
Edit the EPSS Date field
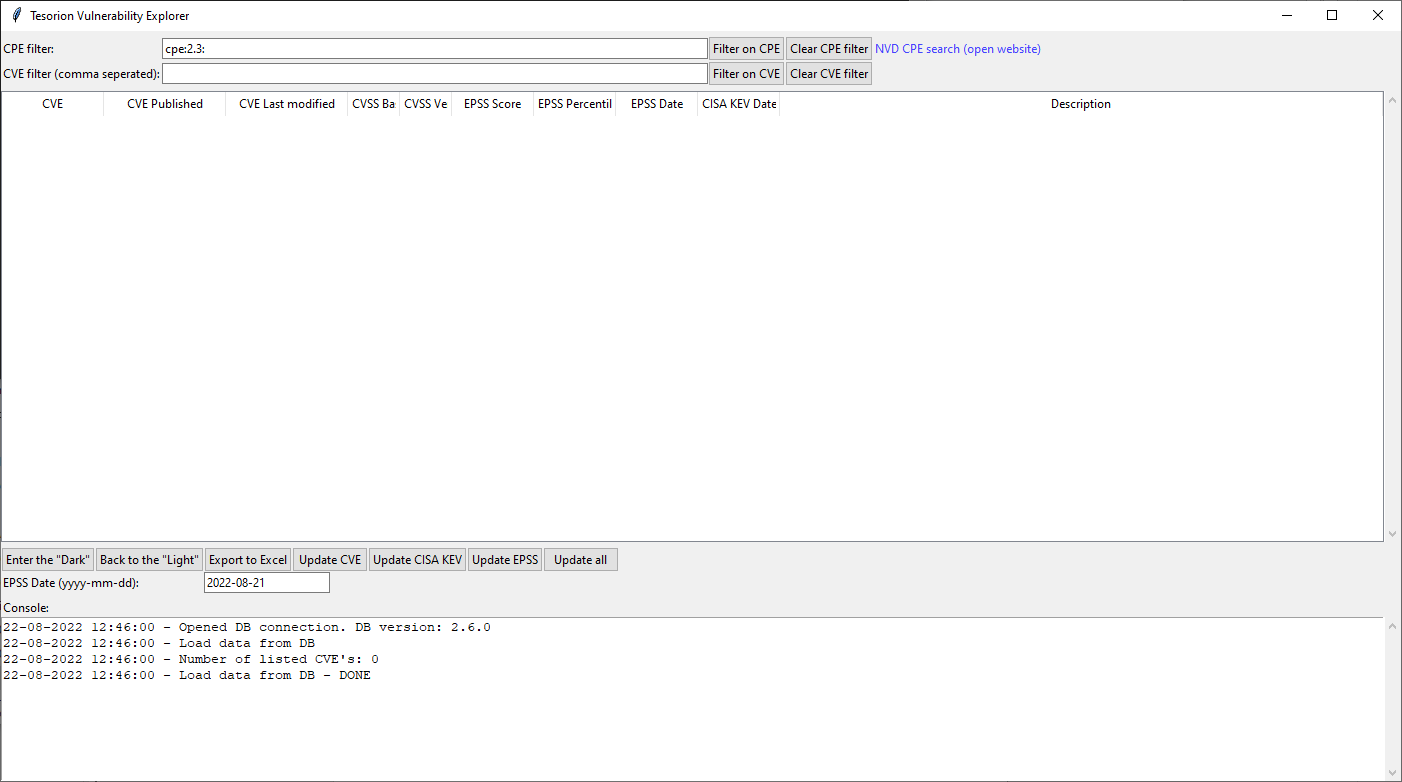pyautogui.click(x=266, y=581)
